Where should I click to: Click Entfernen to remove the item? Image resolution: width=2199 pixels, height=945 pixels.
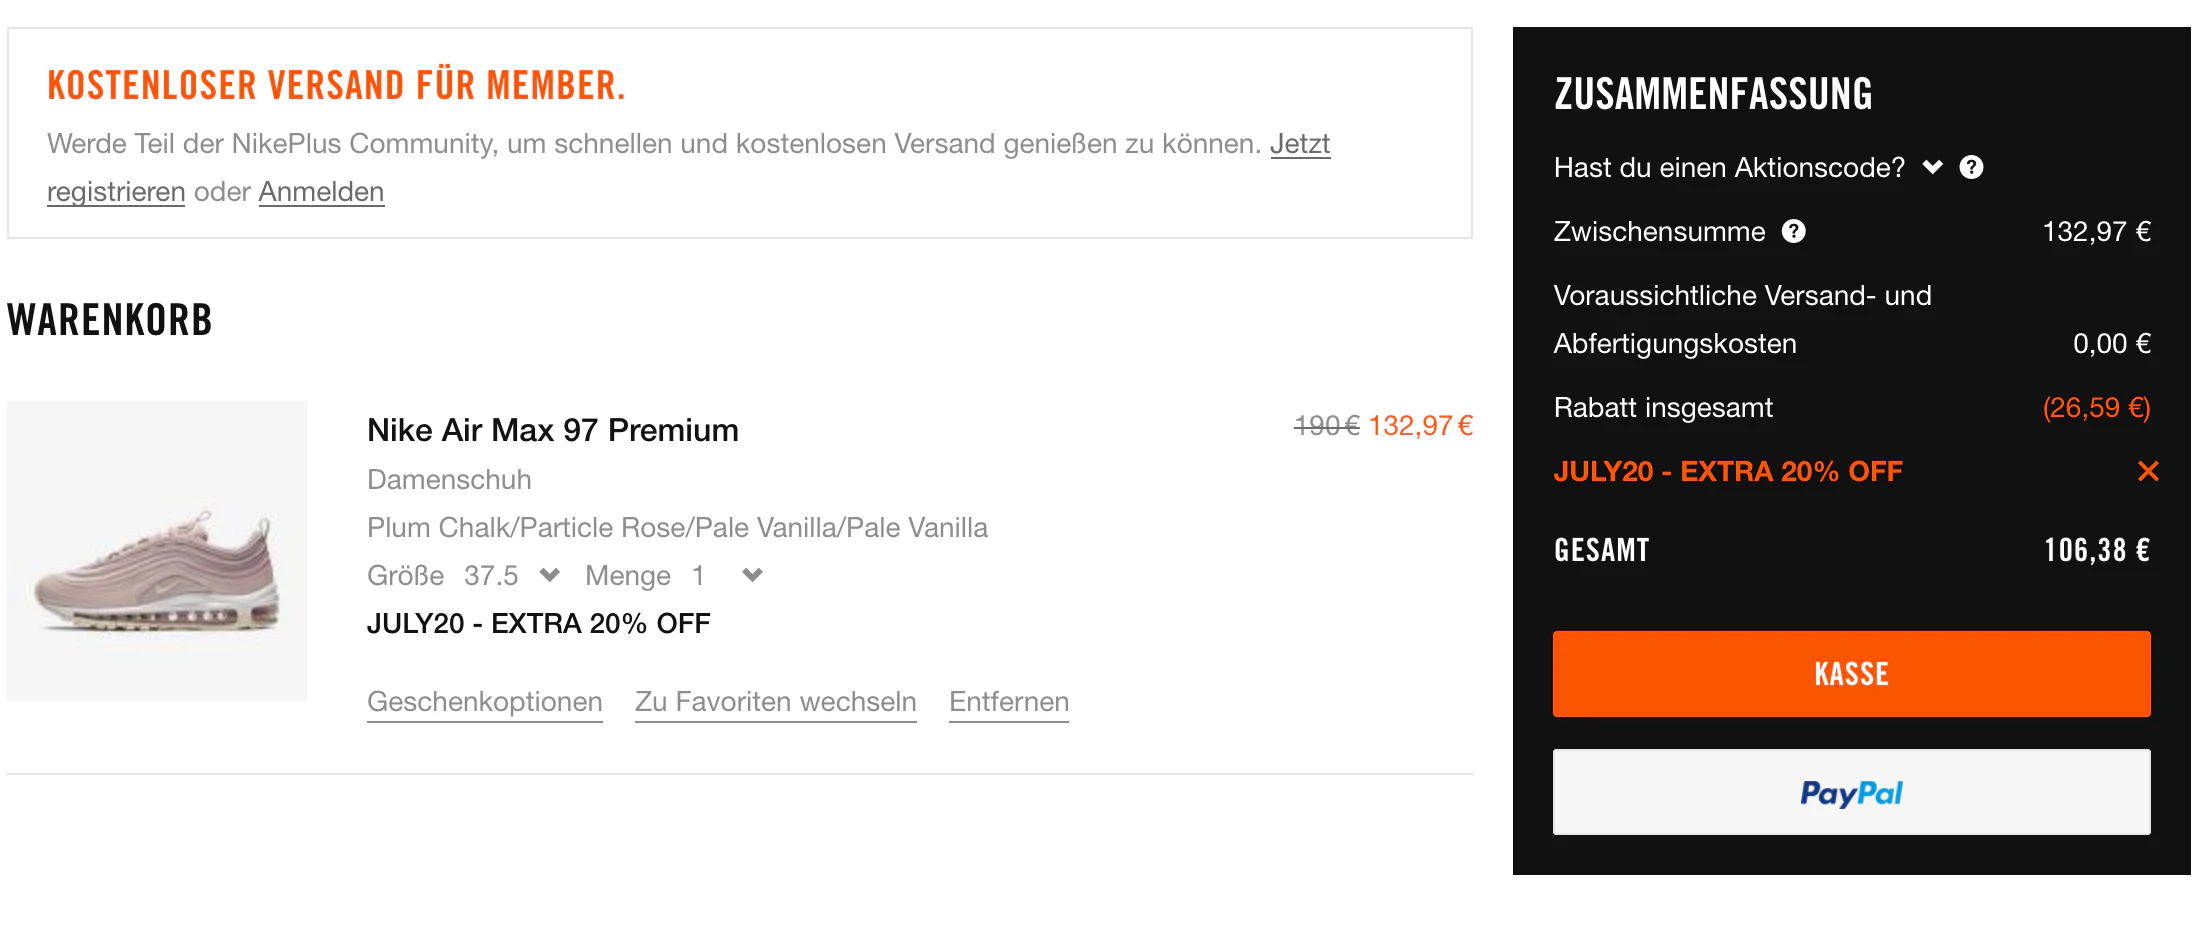pos(1009,702)
